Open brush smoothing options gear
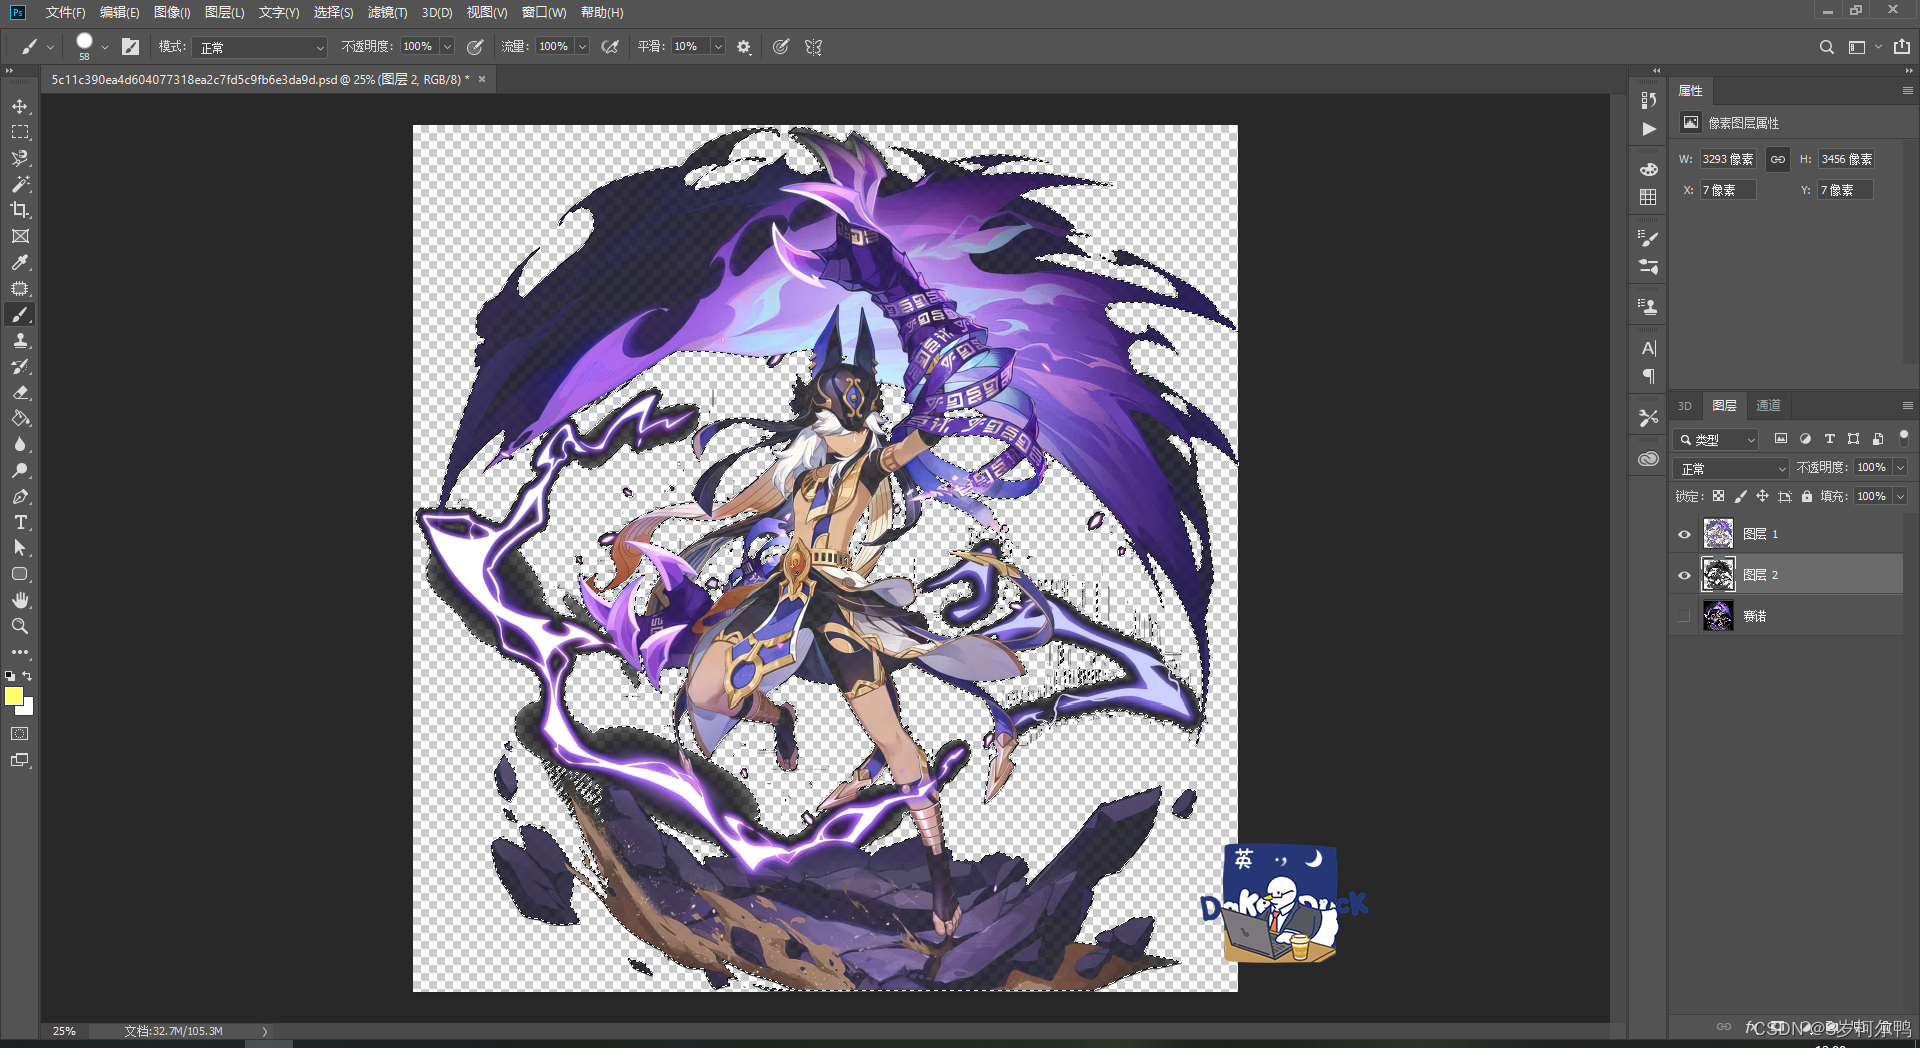Viewport: 1928px width, 1048px height. (x=744, y=47)
